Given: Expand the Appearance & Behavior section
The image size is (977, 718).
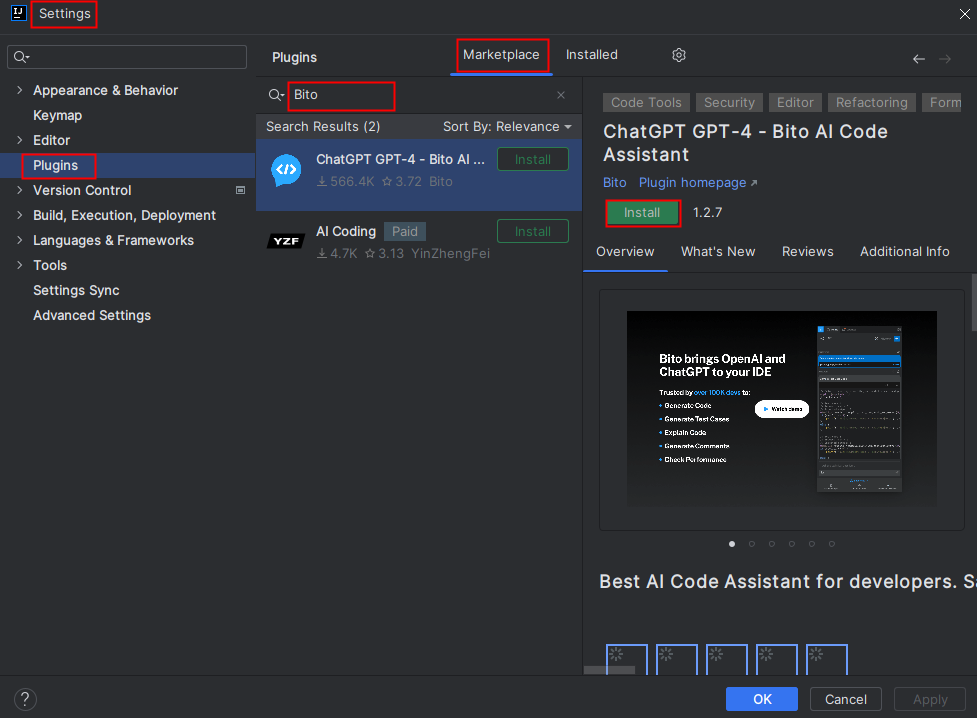Looking at the screenshot, I should tap(19, 90).
